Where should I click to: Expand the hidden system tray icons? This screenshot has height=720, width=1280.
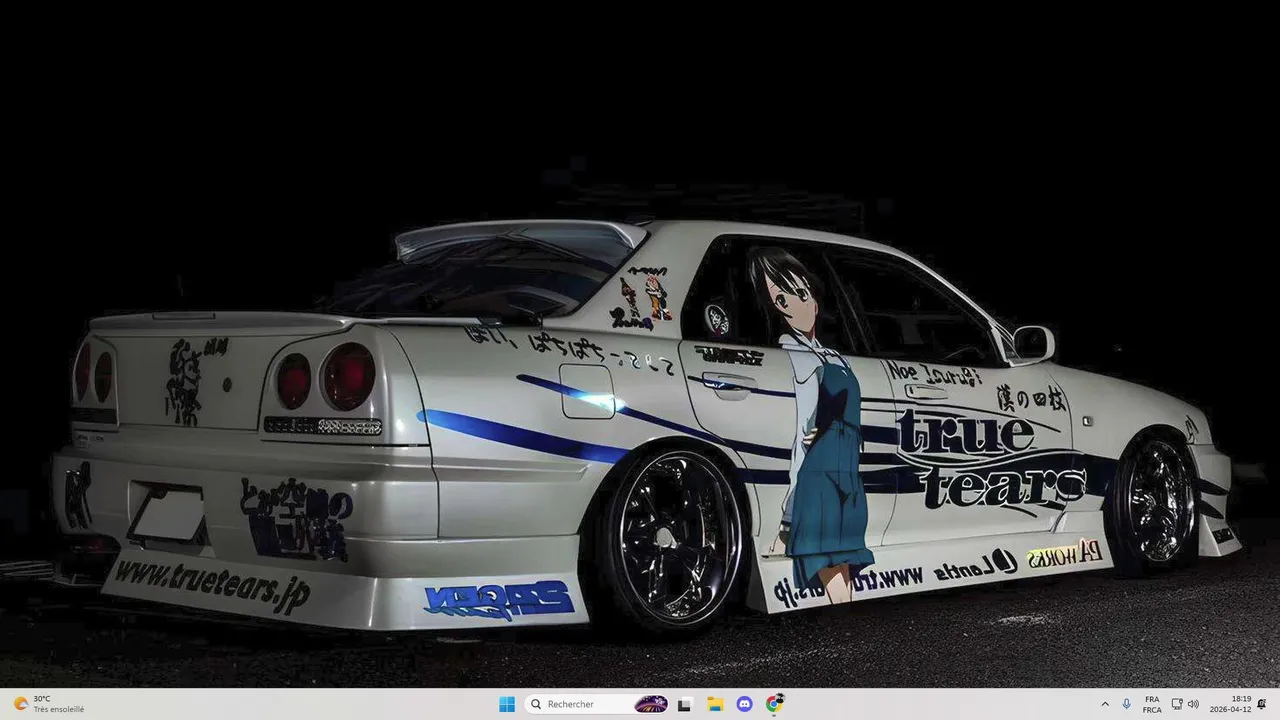tap(1105, 704)
